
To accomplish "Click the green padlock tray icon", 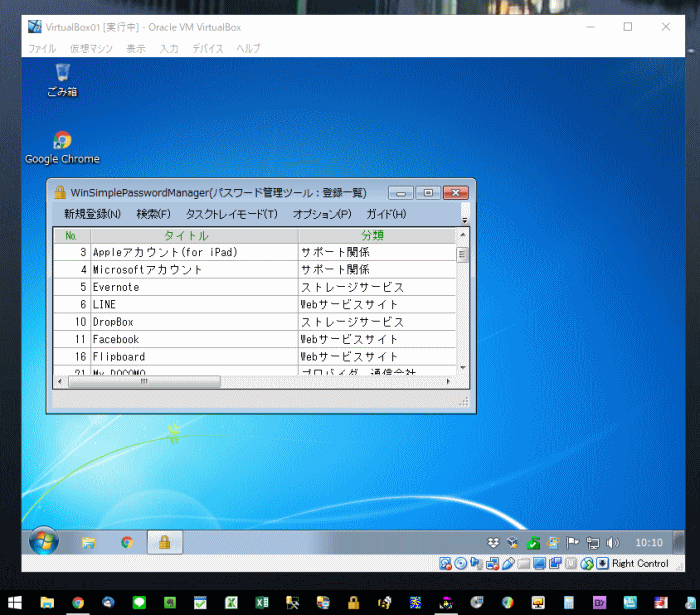I will 533,543.
